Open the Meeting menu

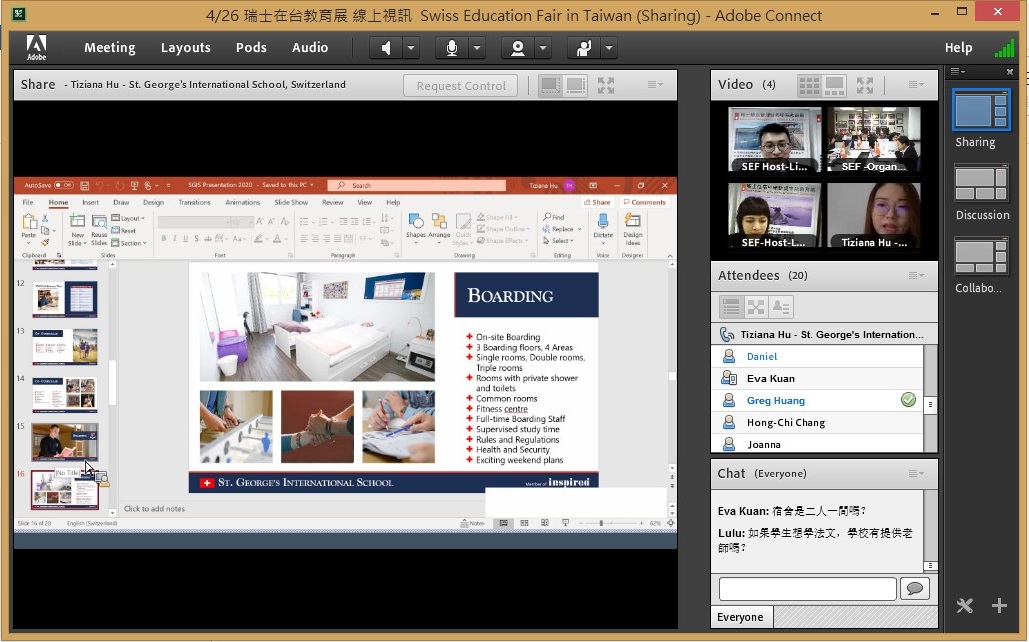110,47
